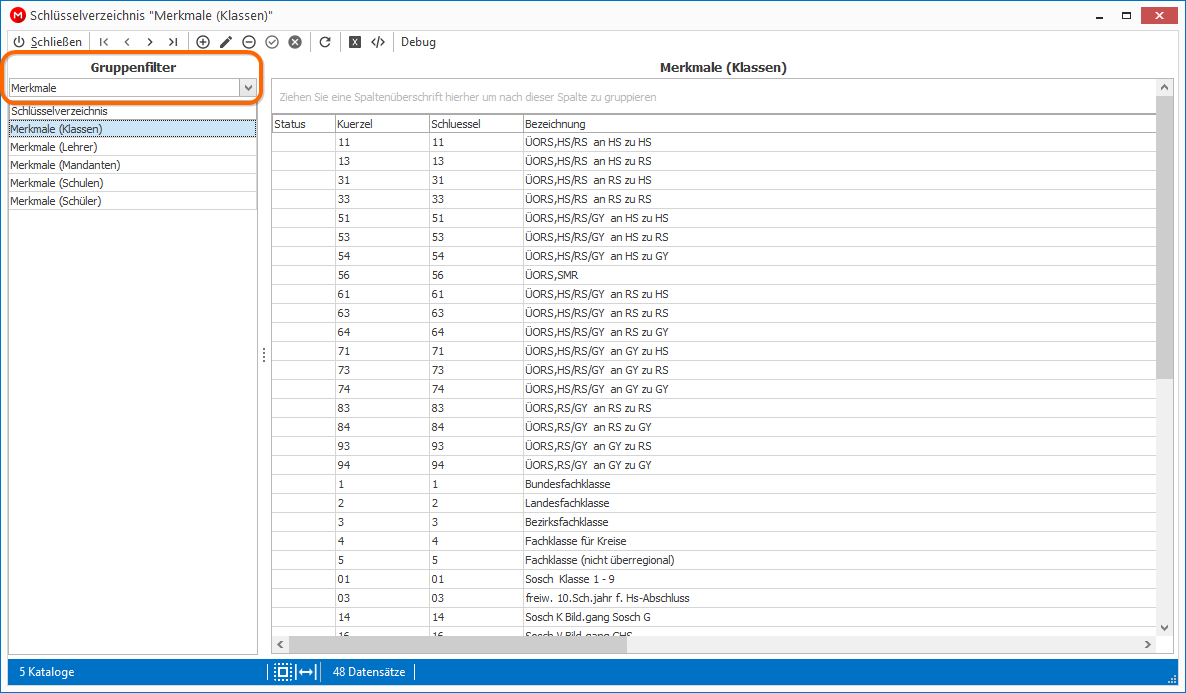Click the group-by-column drop area
The height and width of the screenshot is (693, 1186).
click(x=714, y=97)
